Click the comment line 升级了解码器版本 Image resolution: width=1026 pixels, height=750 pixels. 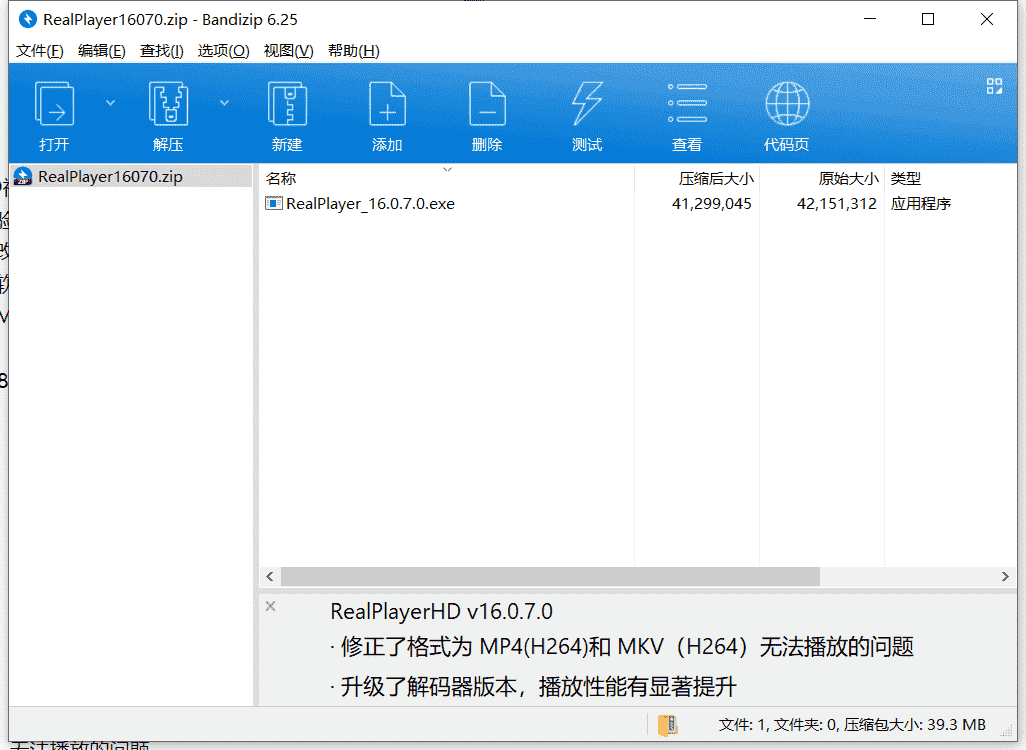(533, 687)
